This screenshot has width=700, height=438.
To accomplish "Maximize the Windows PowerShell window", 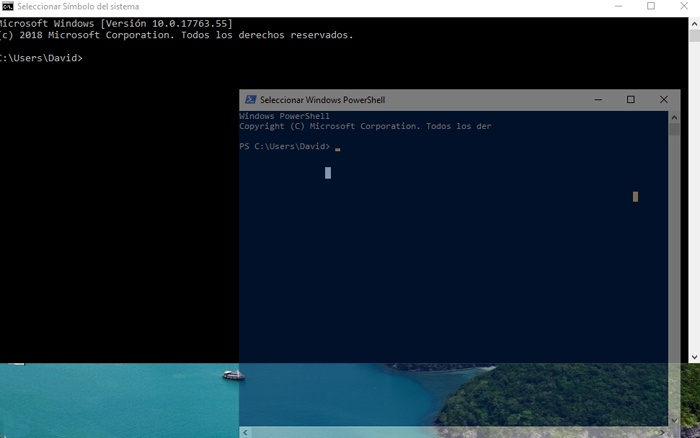I will click(630, 100).
